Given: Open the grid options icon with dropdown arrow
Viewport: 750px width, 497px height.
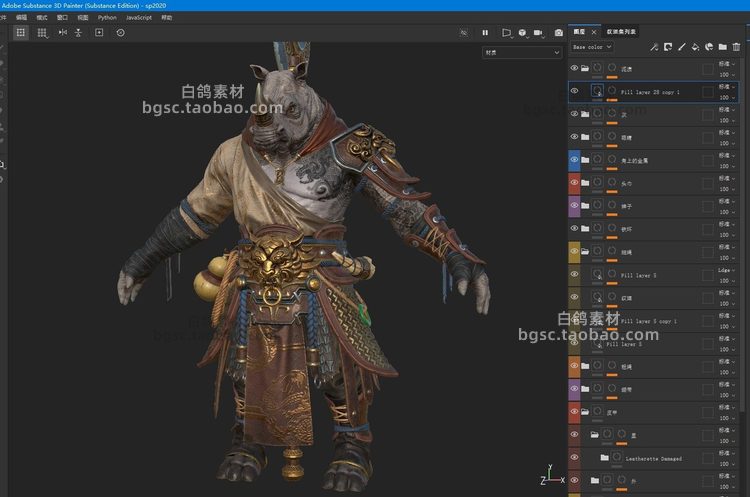Looking at the screenshot, I should point(42,33).
